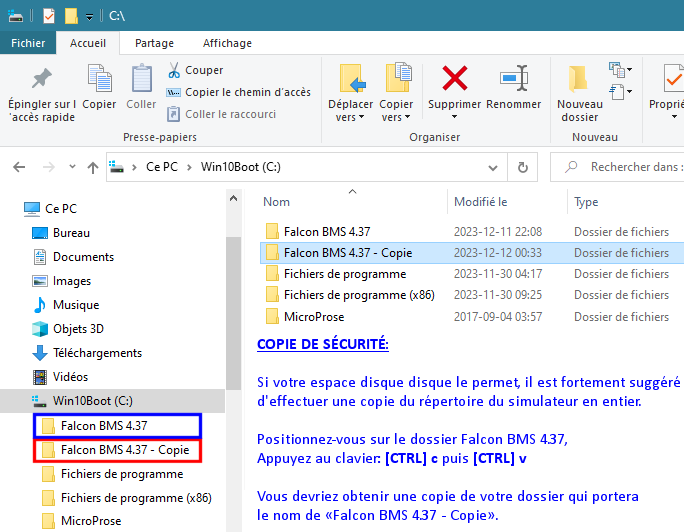
Task: Go up one folder level arrow
Action: tap(91, 168)
